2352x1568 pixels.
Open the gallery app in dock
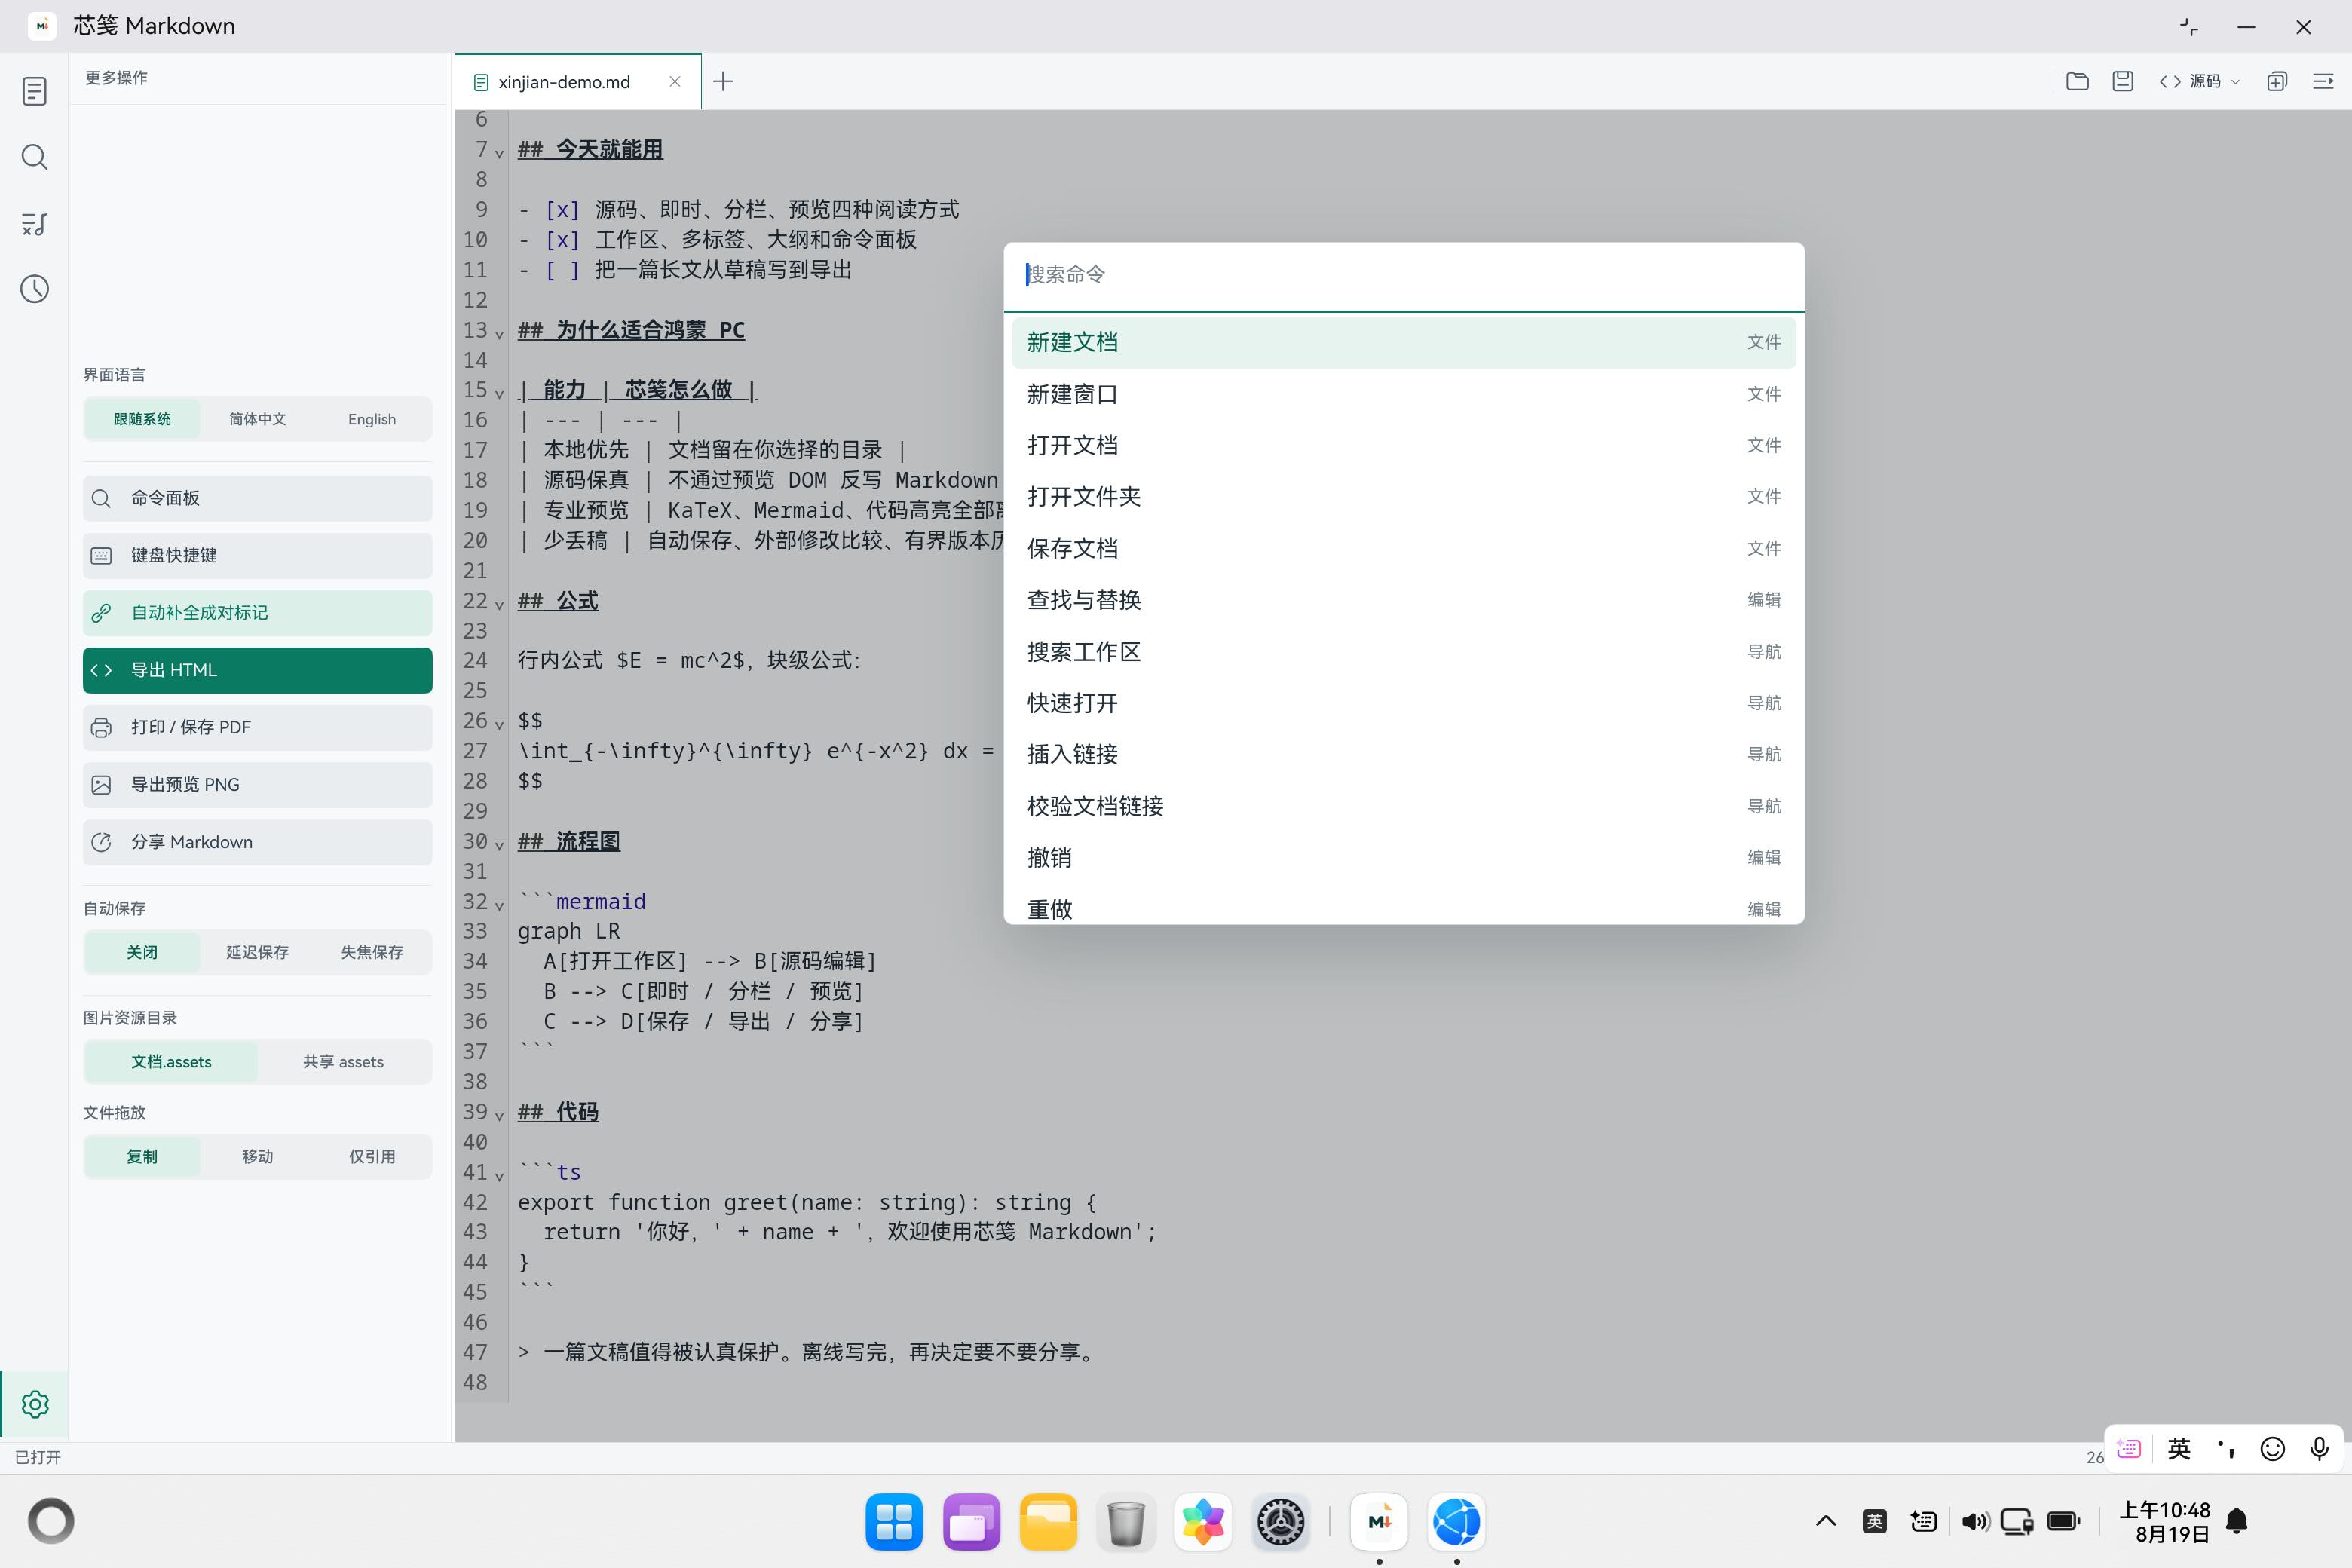point(1203,1522)
